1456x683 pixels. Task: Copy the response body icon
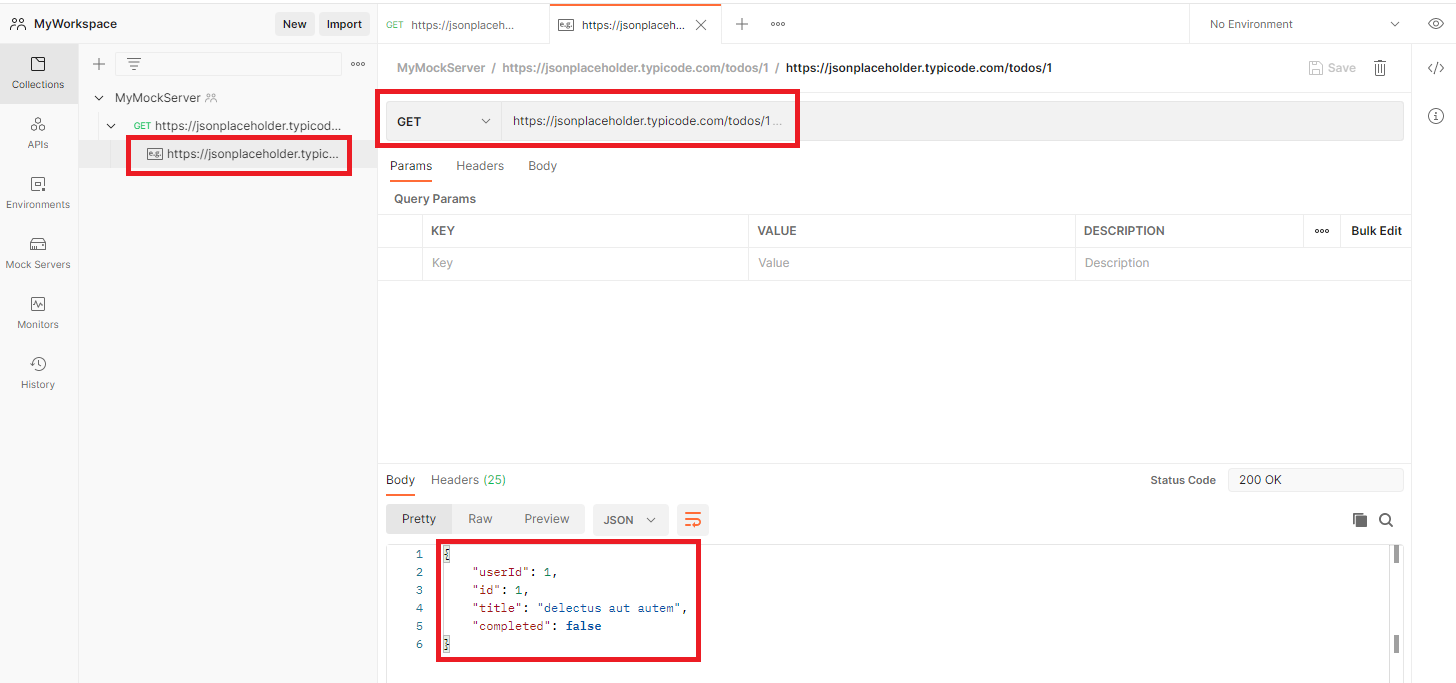click(1359, 519)
